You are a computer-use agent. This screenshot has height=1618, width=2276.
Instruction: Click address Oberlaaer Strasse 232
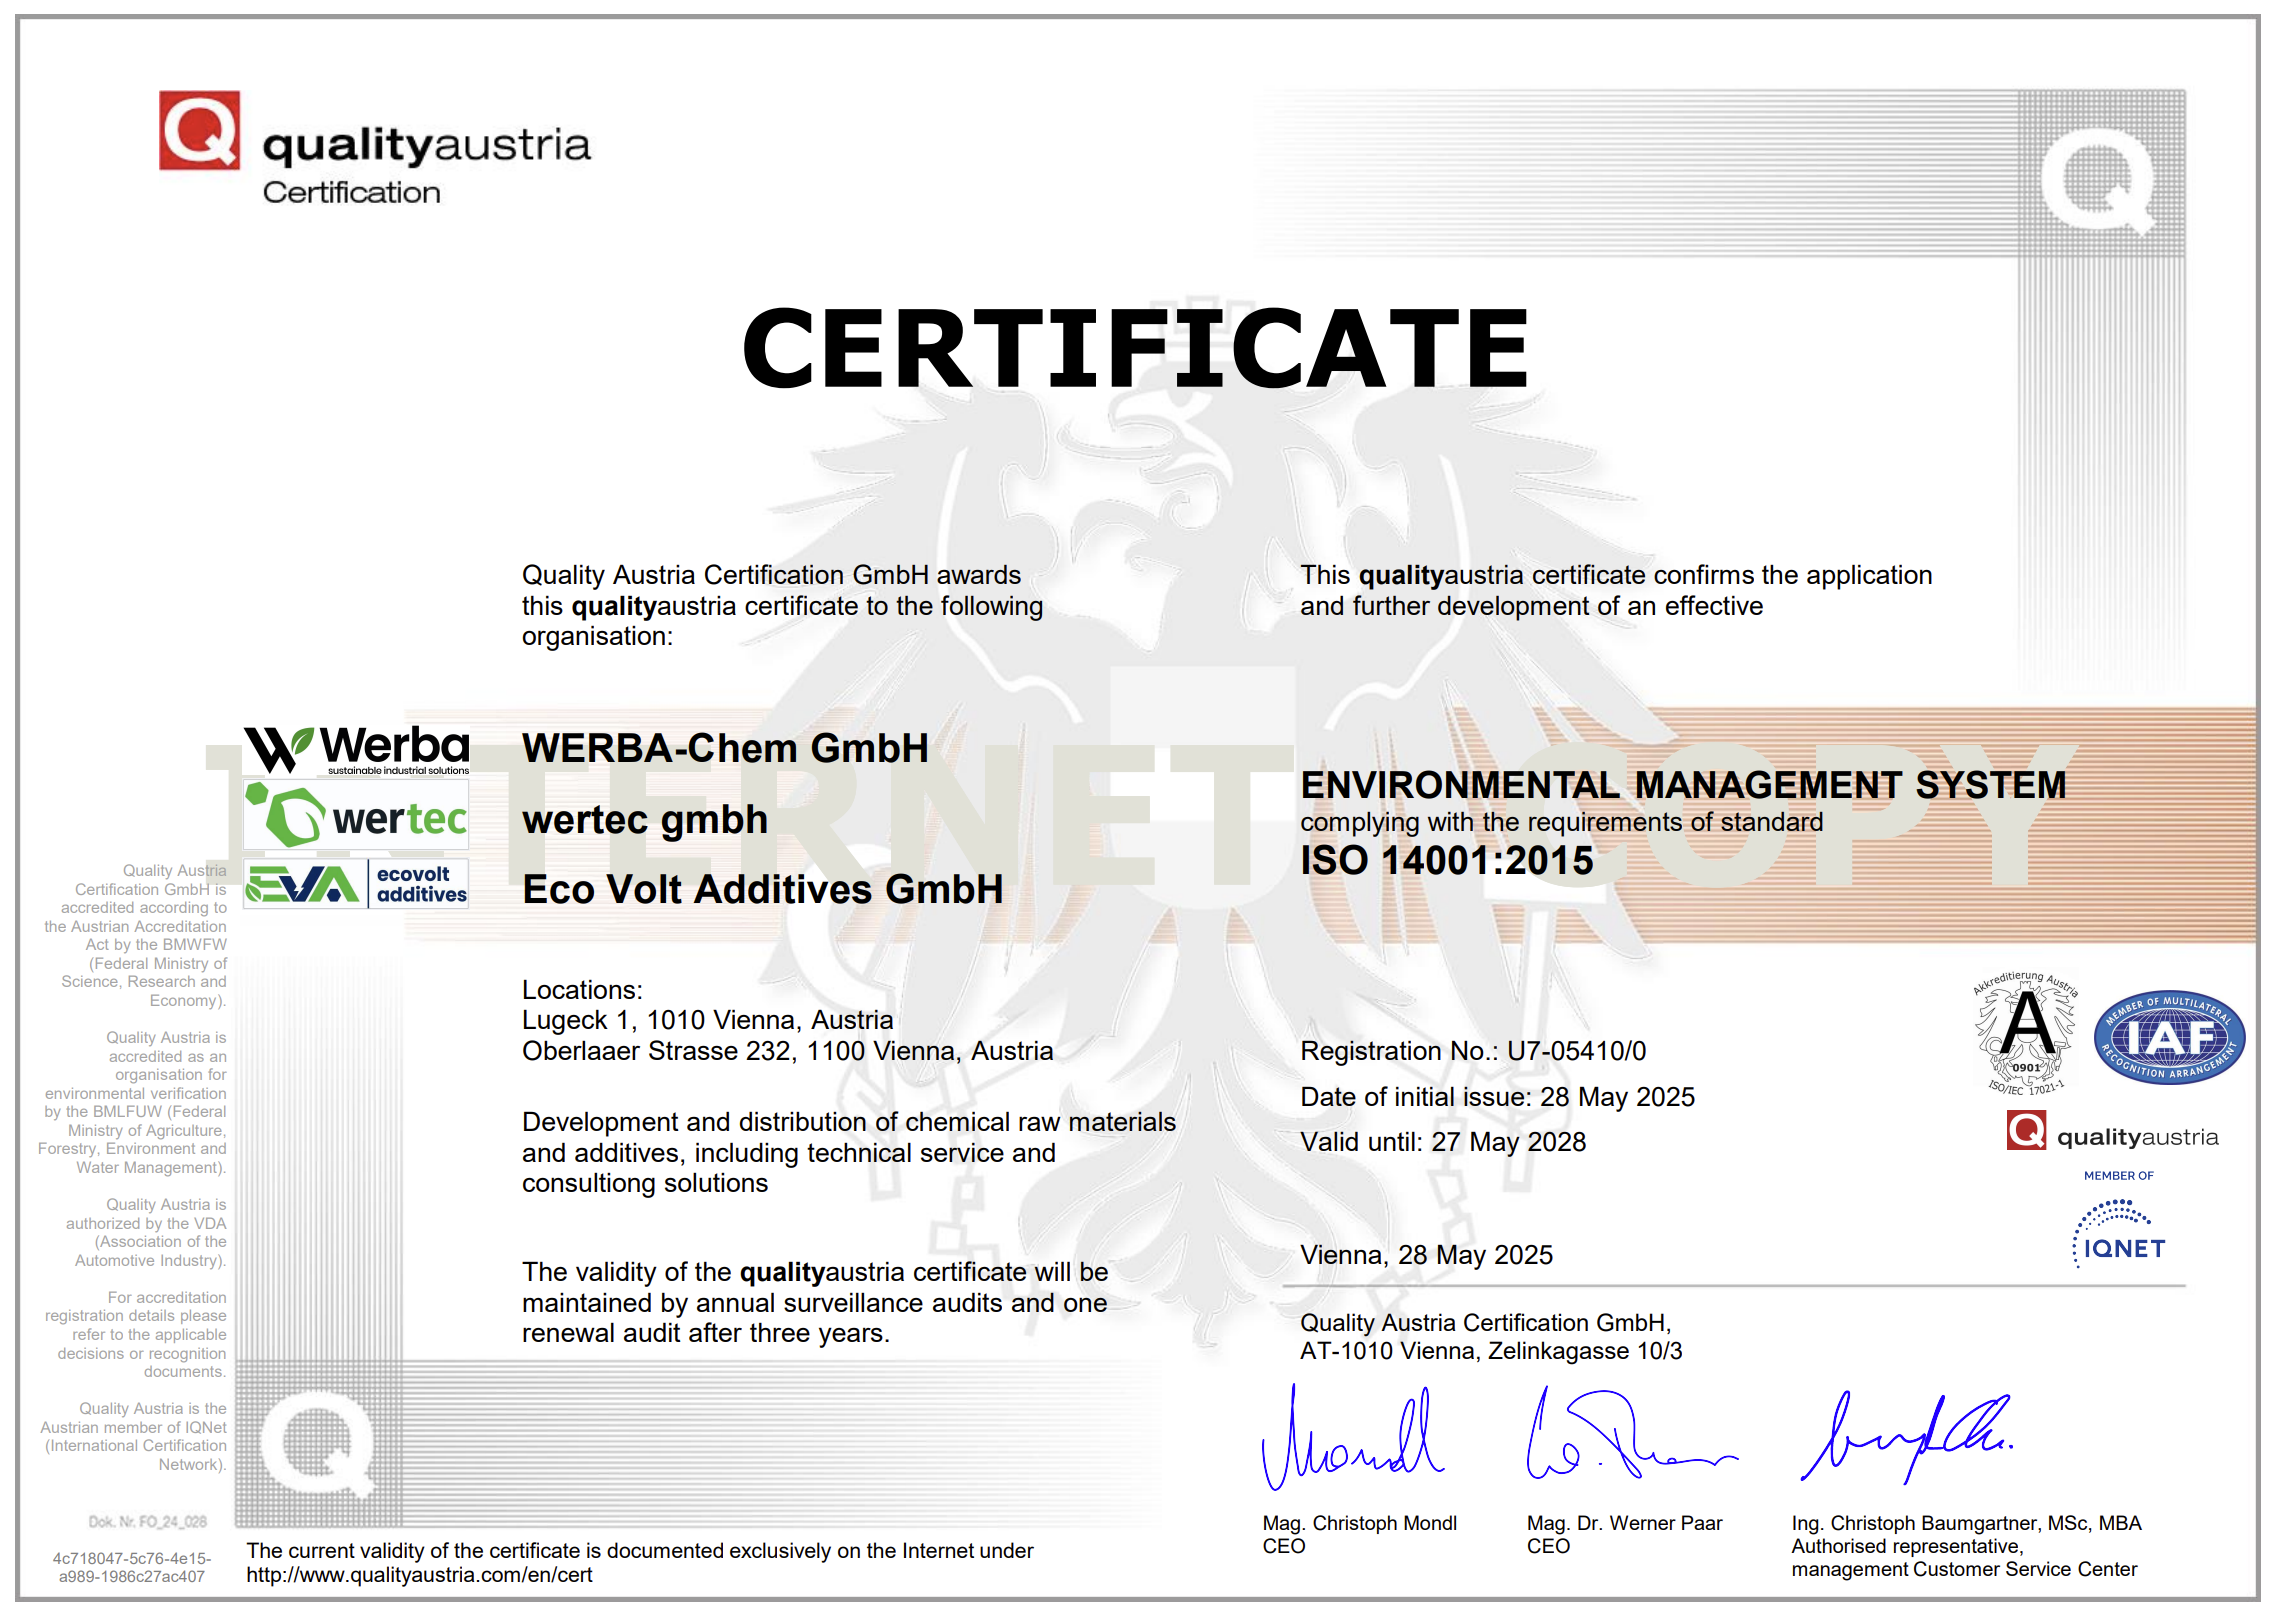[x=787, y=1051]
